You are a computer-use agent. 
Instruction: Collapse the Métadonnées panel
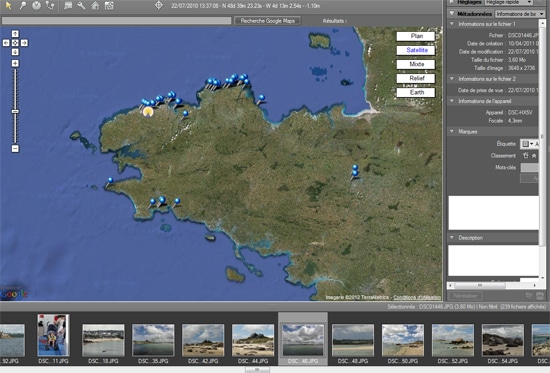452,14
